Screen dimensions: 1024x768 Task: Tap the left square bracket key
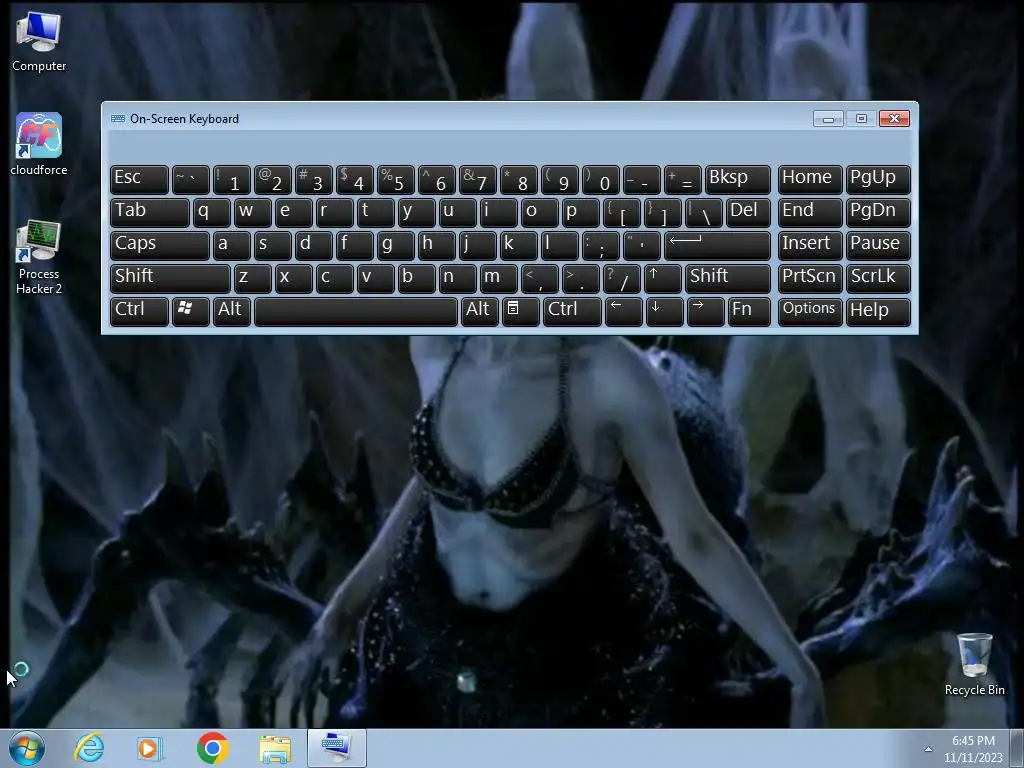point(622,212)
